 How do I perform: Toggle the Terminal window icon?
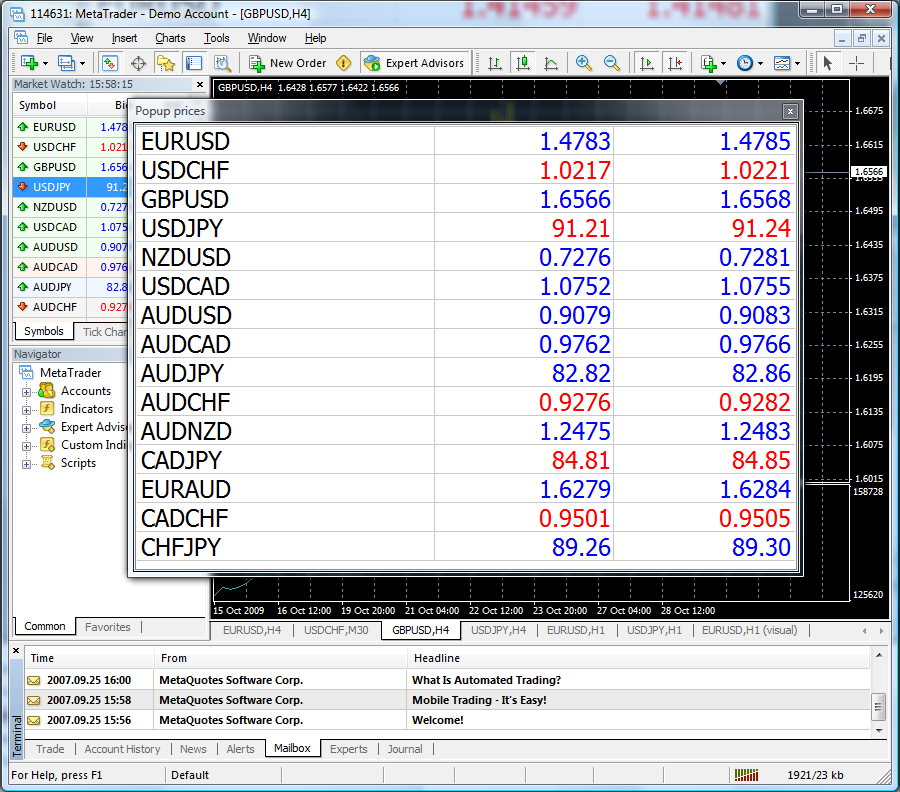tap(194, 63)
